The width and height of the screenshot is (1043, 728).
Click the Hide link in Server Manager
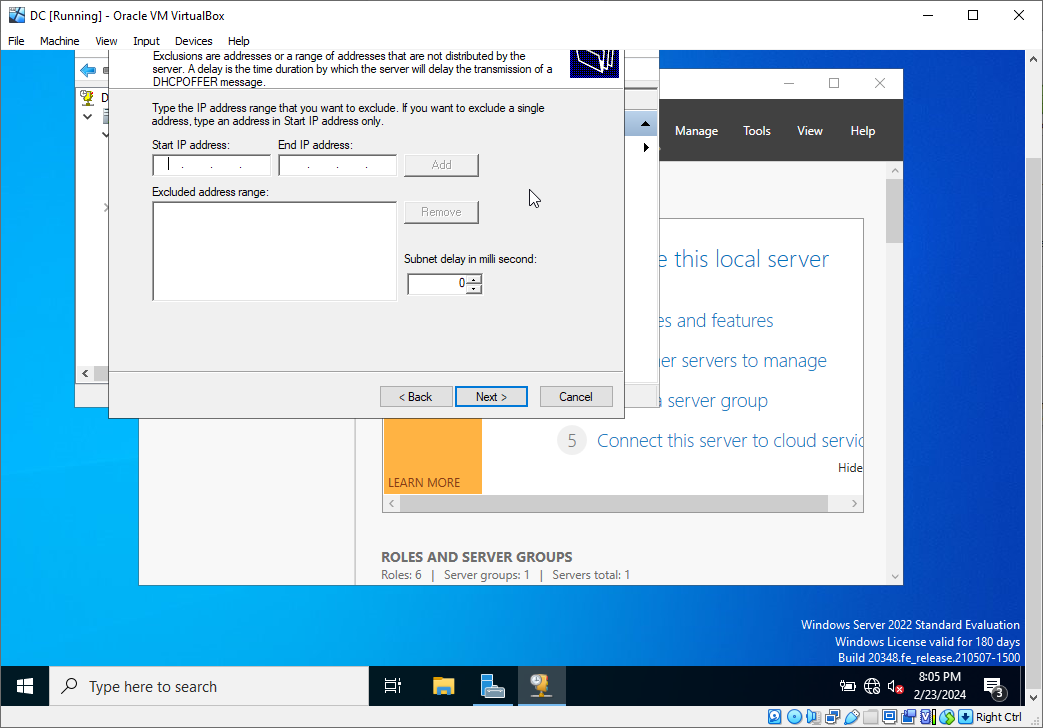pyautogui.click(x=849, y=467)
